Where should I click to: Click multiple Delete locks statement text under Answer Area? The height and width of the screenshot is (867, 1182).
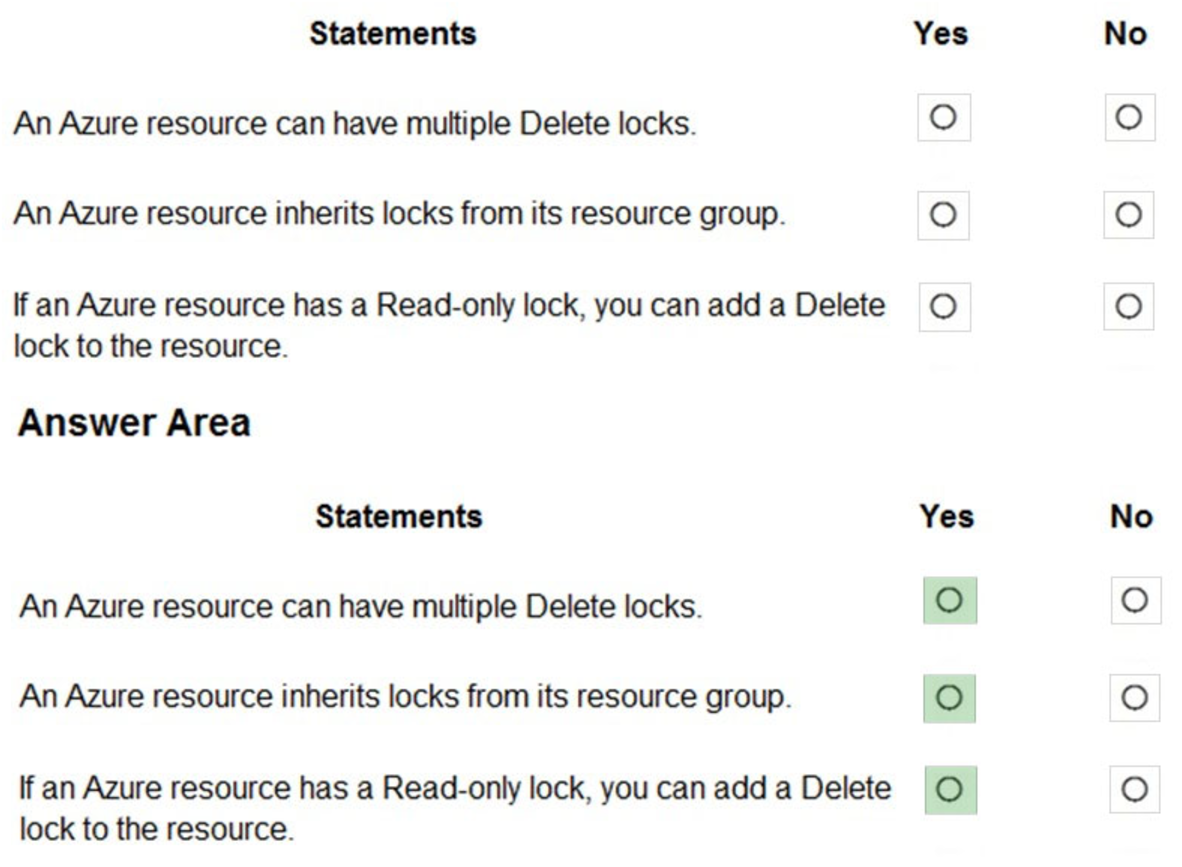pos(361,607)
